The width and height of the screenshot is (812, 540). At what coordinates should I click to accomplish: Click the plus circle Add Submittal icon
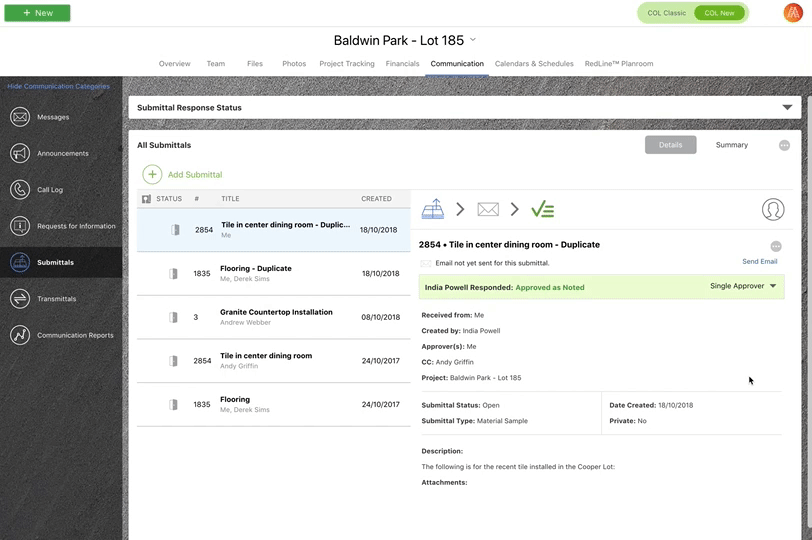152,174
